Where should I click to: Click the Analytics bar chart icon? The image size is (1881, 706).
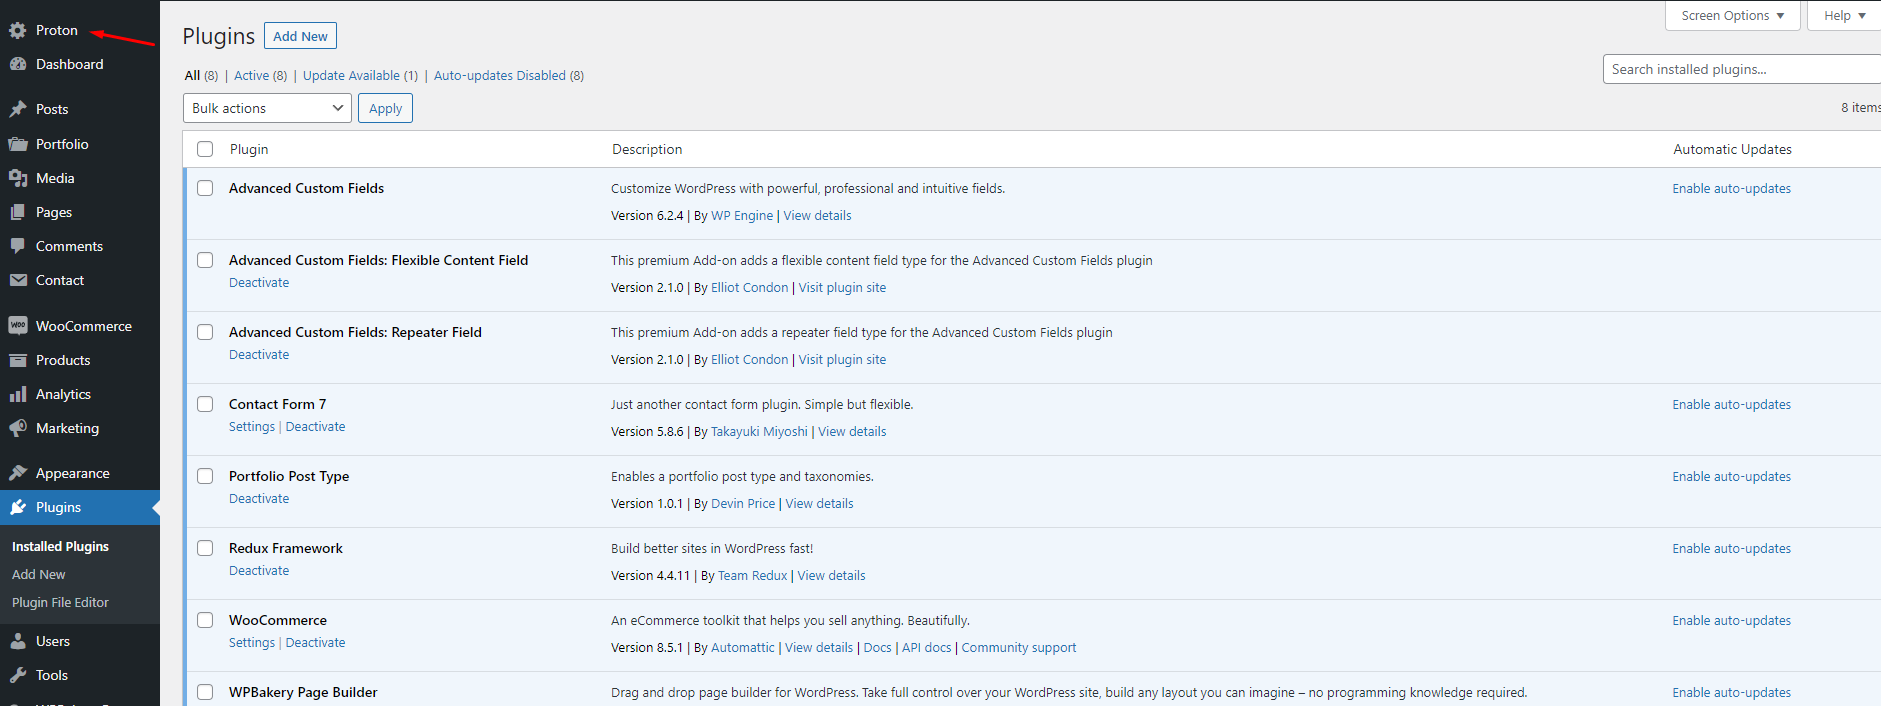[18, 394]
